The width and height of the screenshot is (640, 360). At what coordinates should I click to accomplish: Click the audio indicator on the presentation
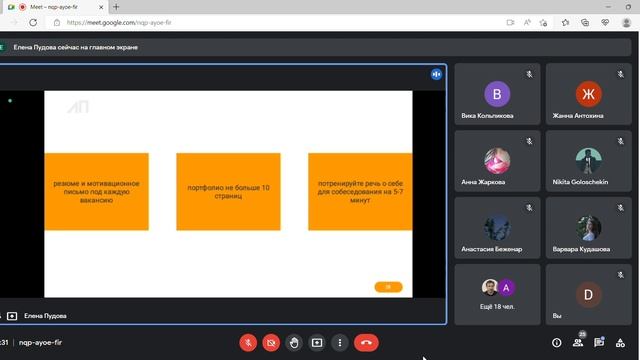click(436, 74)
